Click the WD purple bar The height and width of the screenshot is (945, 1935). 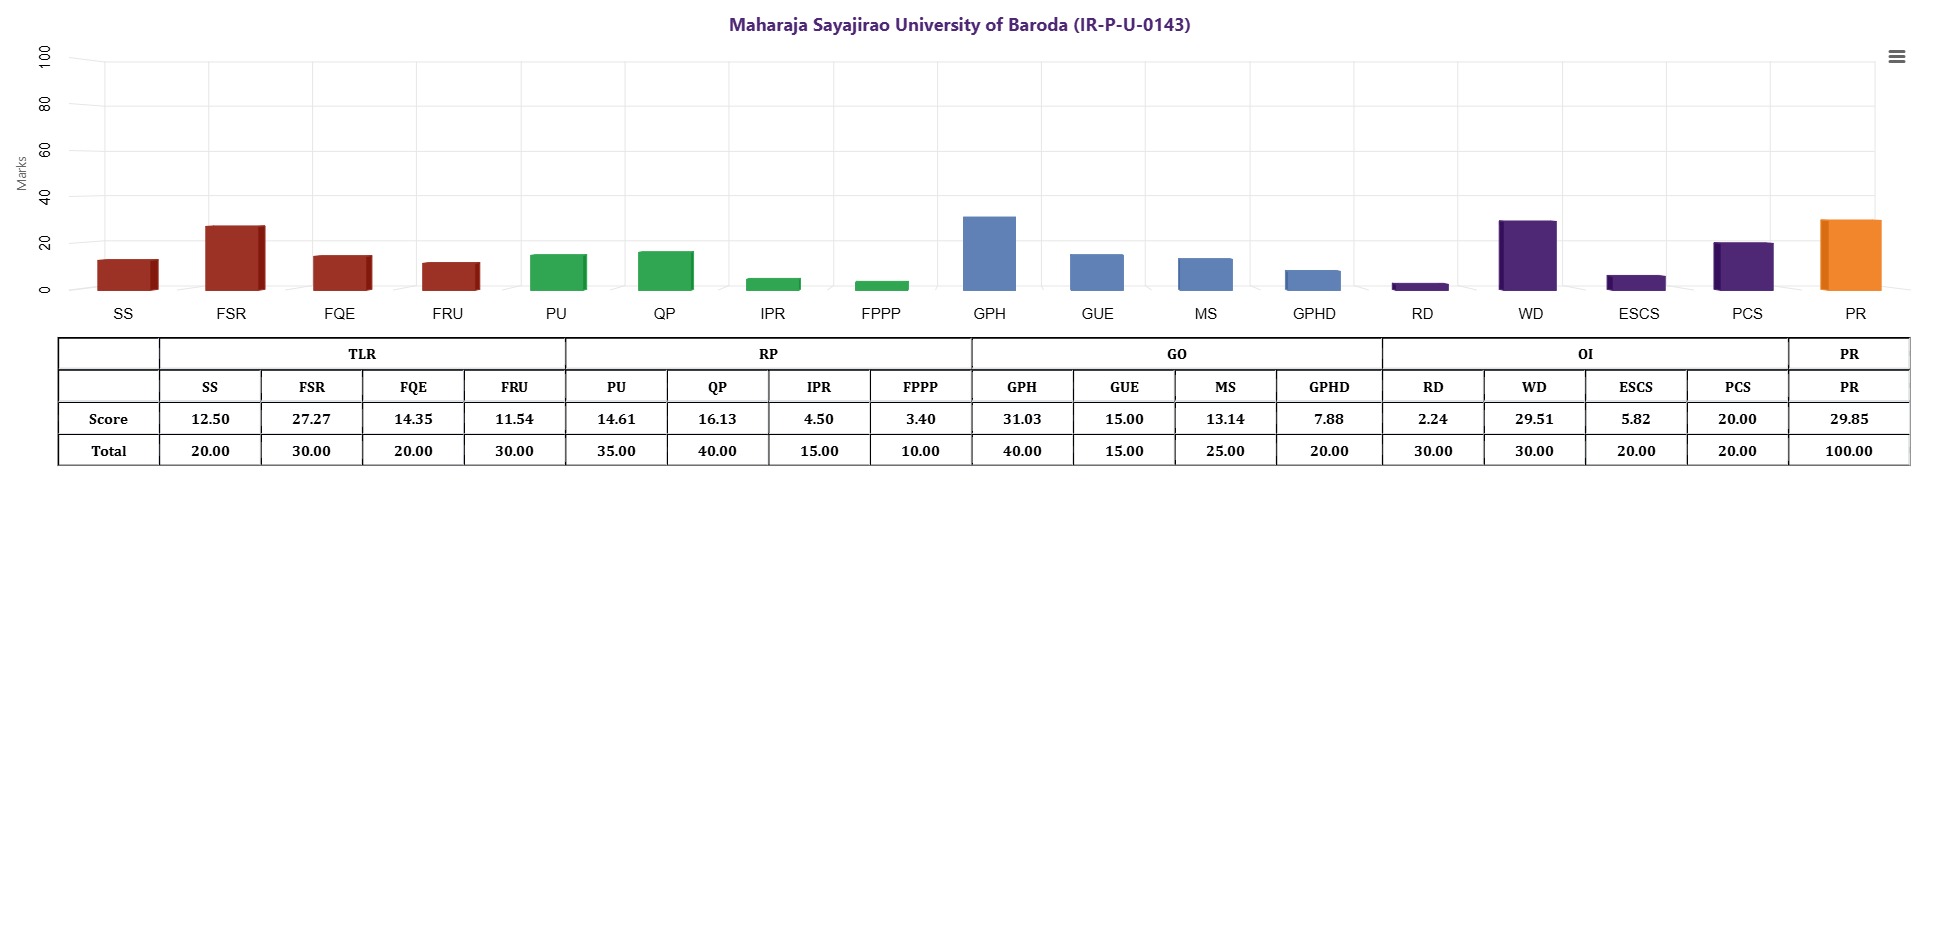(1527, 256)
